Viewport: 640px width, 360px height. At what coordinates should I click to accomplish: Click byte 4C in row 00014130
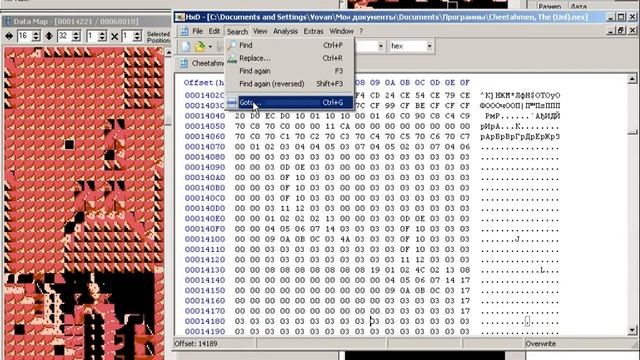point(420,270)
